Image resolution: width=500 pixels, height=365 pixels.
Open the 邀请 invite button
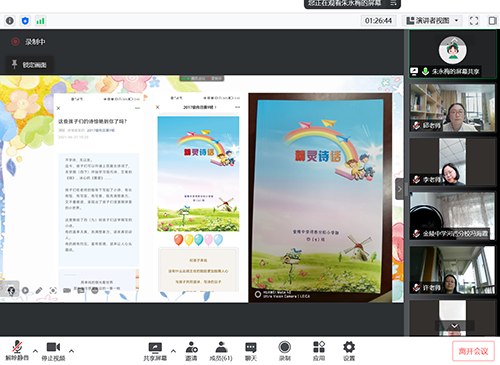[191, 351]
